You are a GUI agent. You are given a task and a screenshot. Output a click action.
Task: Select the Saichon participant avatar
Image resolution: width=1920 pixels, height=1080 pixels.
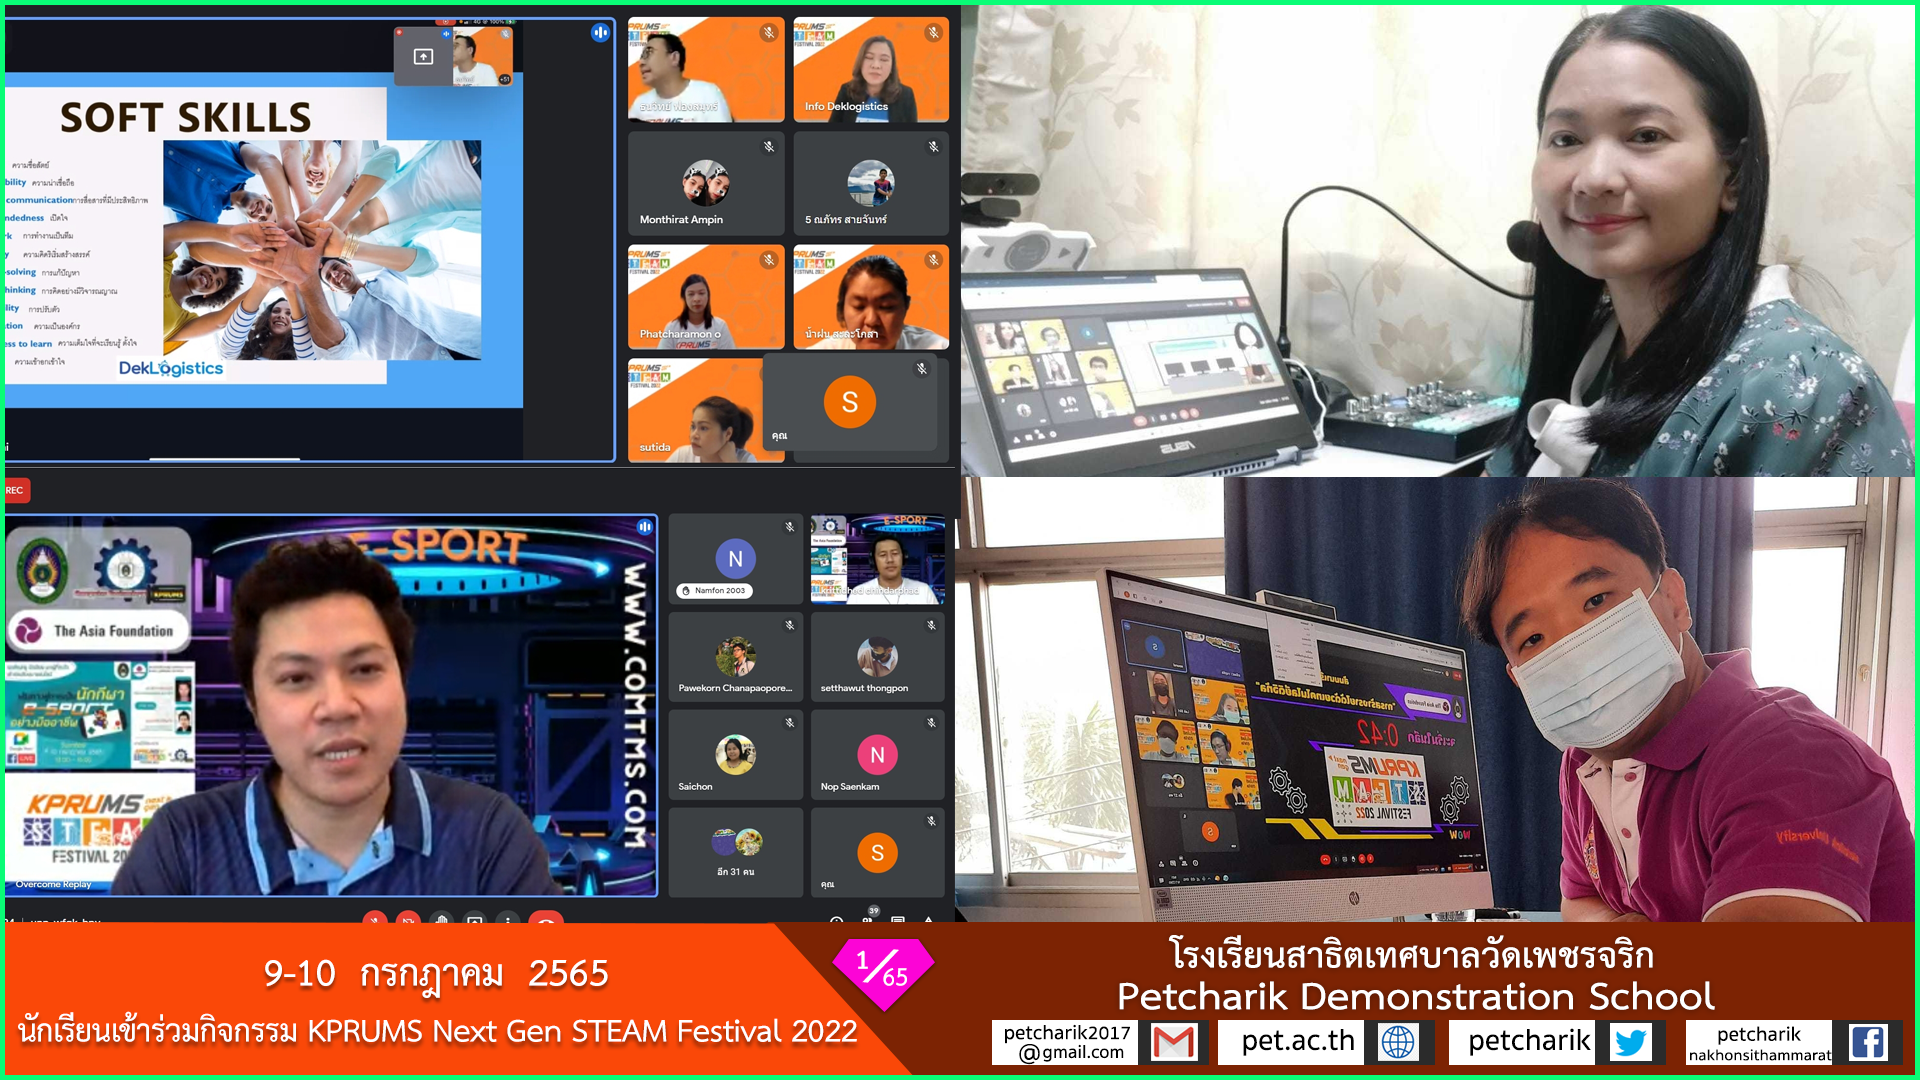point(736,754)
